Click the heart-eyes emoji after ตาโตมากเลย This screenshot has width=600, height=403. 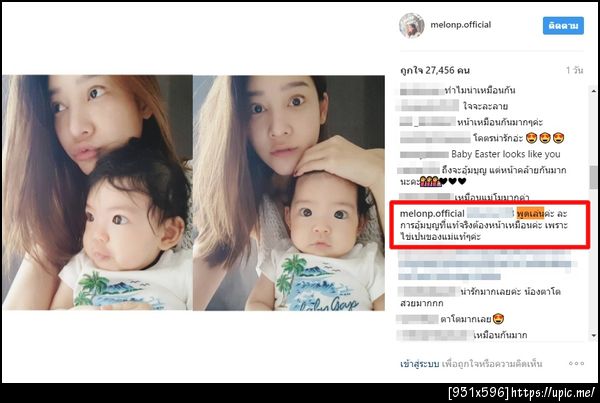498,319
